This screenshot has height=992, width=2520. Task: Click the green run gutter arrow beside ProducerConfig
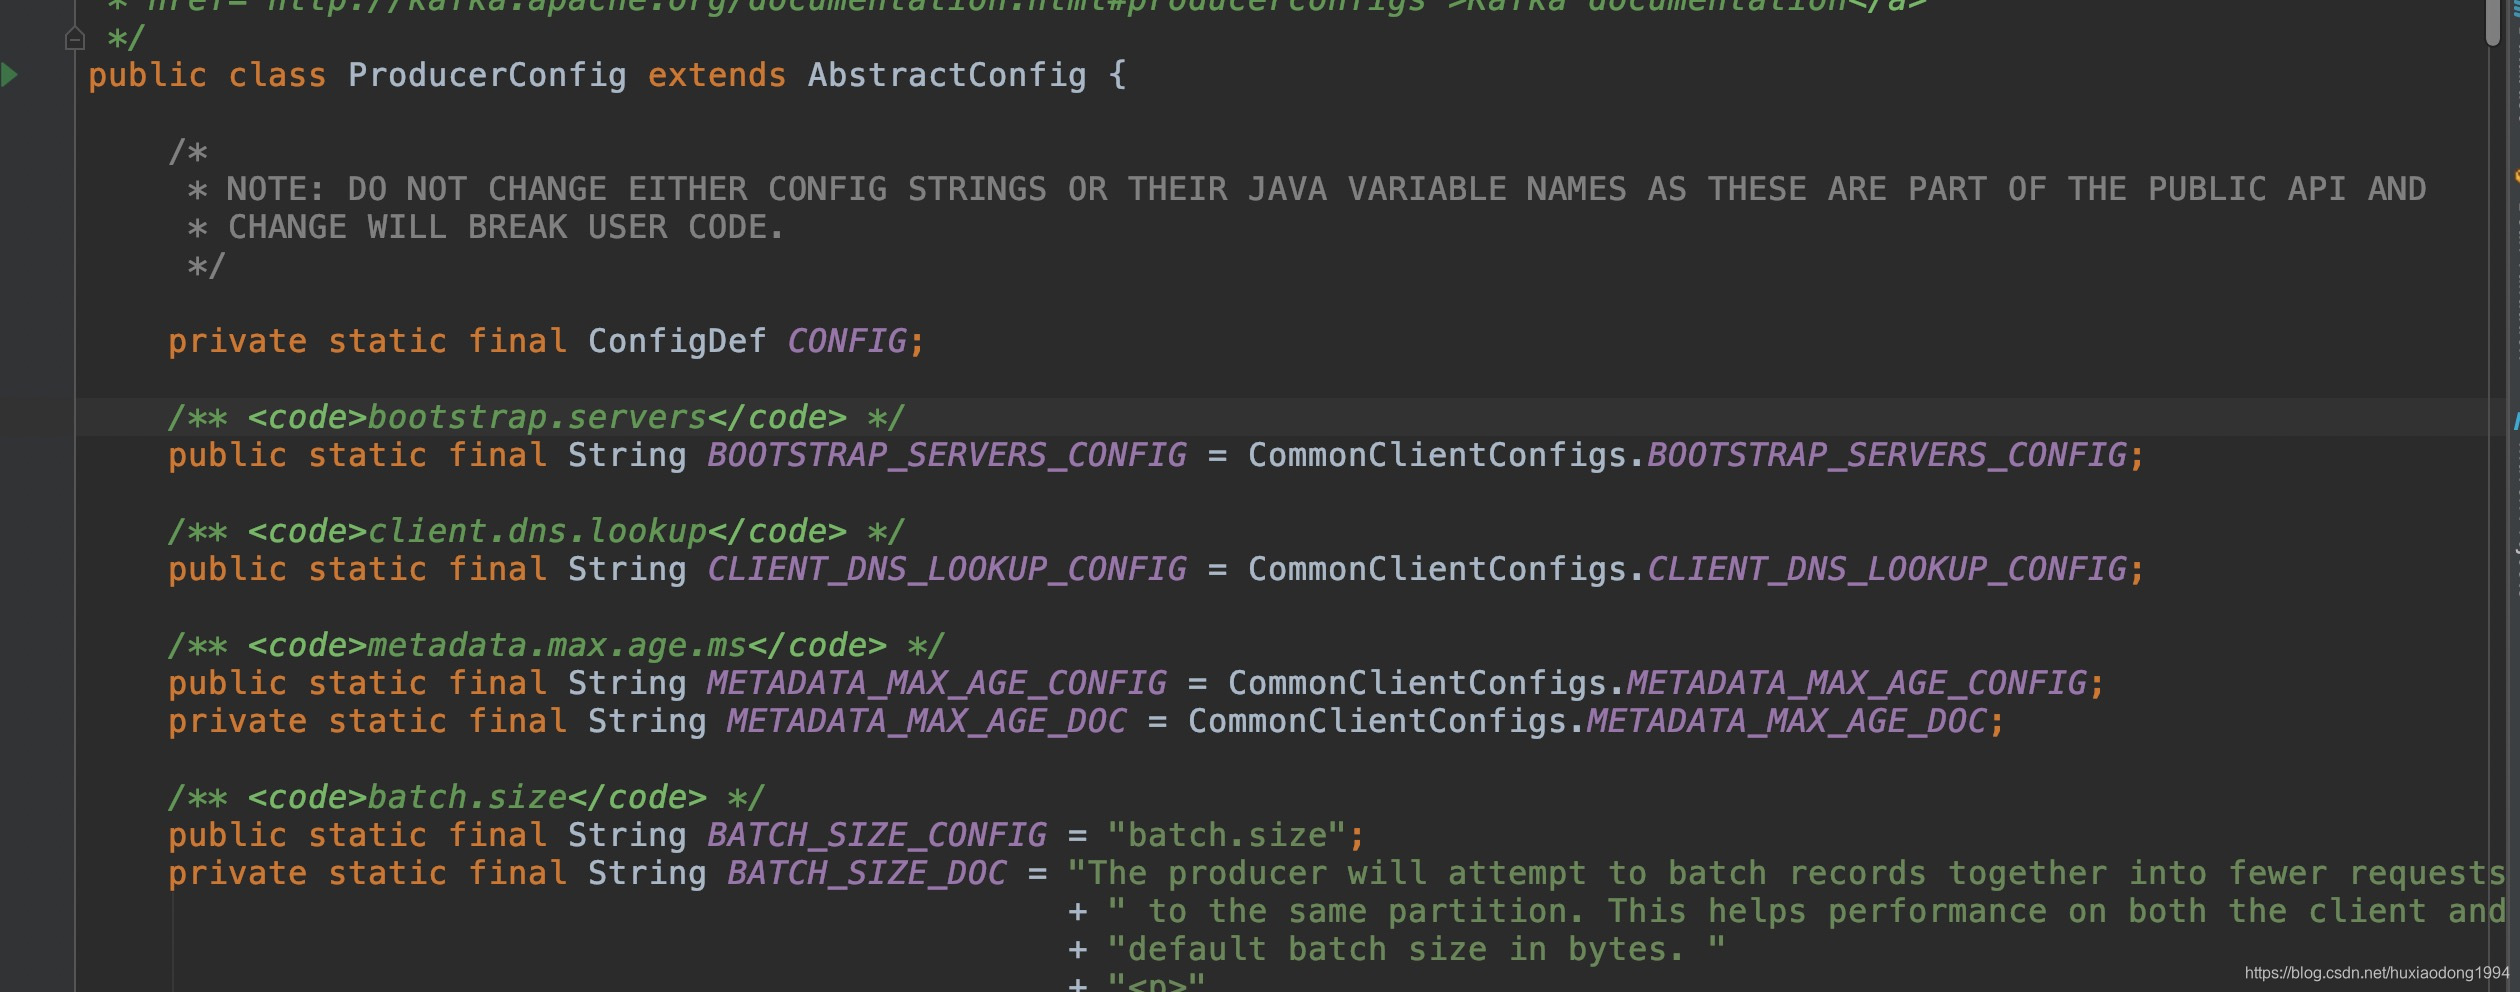[x=10, y=75]
